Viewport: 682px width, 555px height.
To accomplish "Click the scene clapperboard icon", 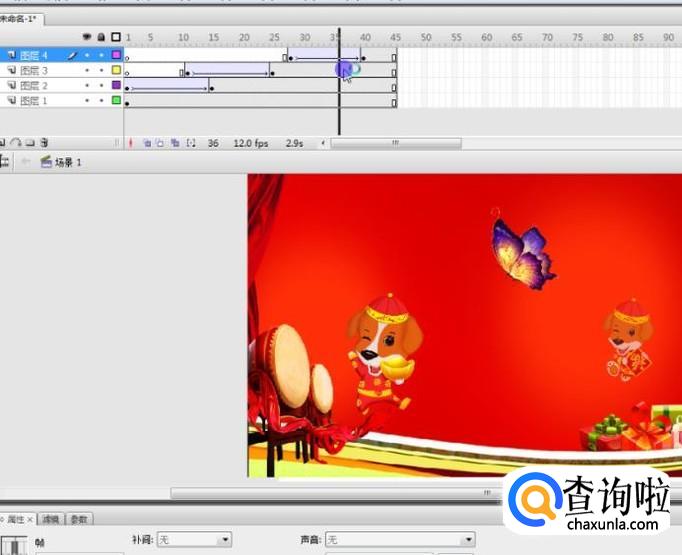I will coord(46,162).
